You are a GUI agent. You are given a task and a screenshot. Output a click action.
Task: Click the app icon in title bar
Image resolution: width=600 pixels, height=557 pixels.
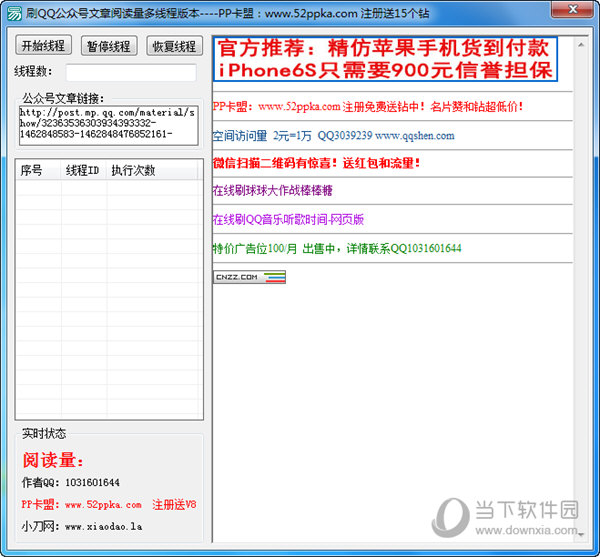point(15,13)
